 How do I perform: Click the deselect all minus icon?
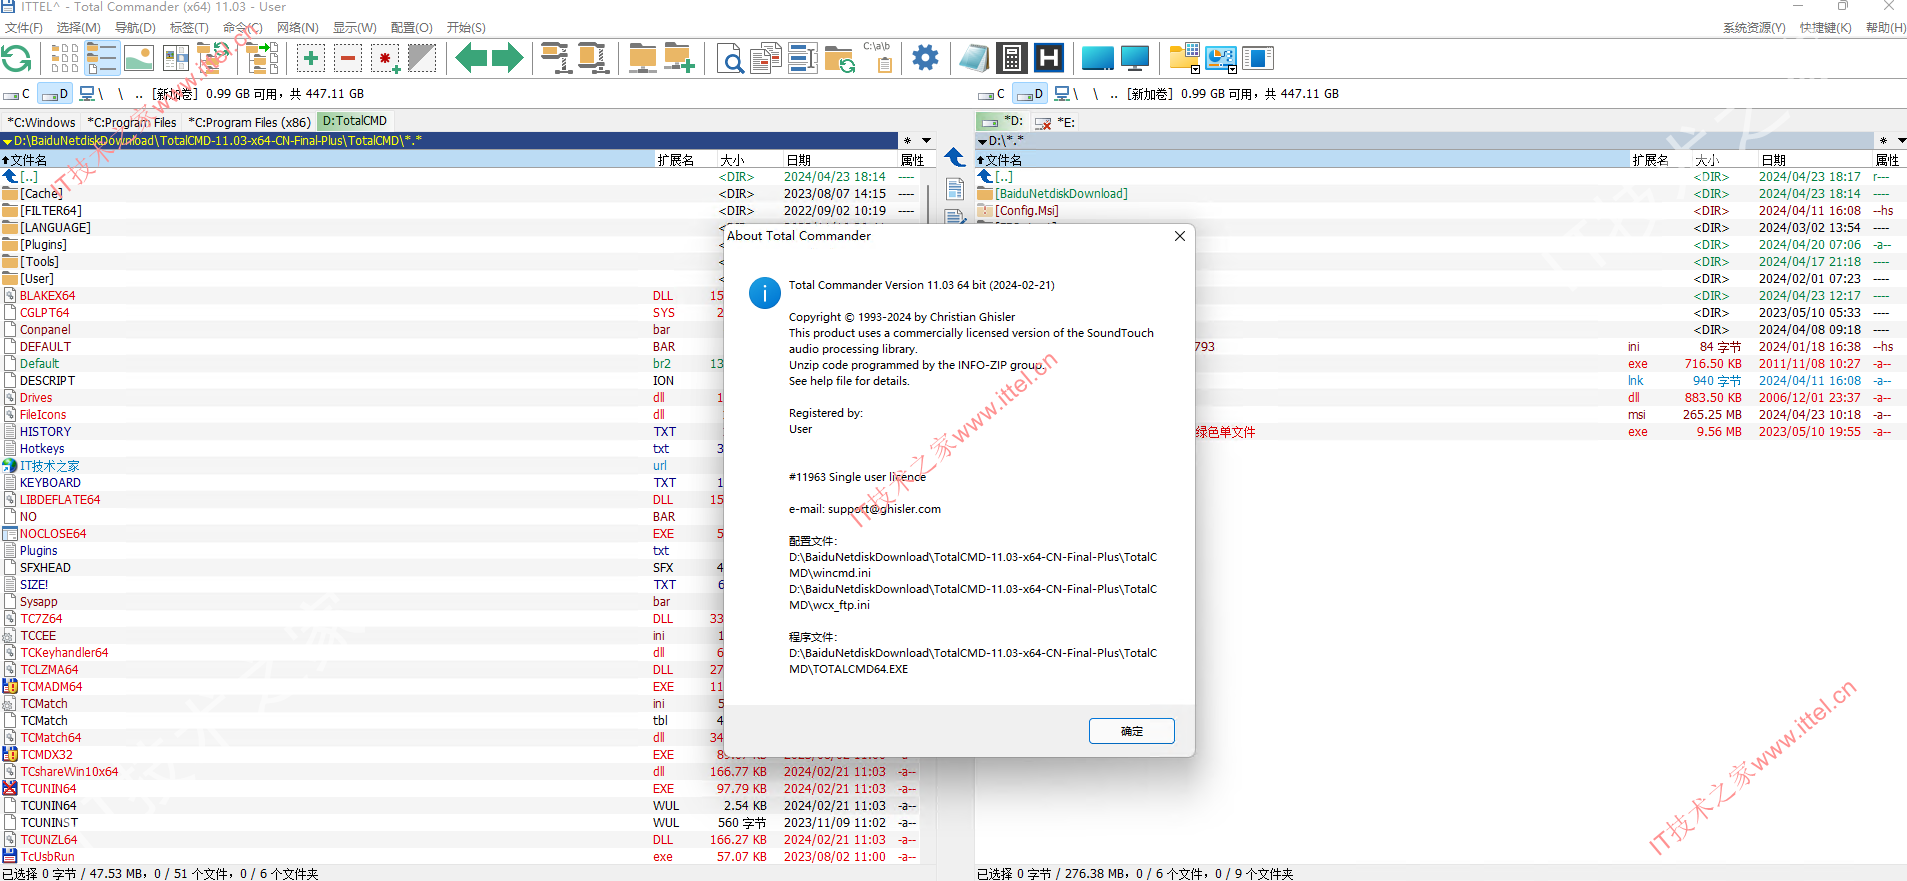tap(348, 59)
